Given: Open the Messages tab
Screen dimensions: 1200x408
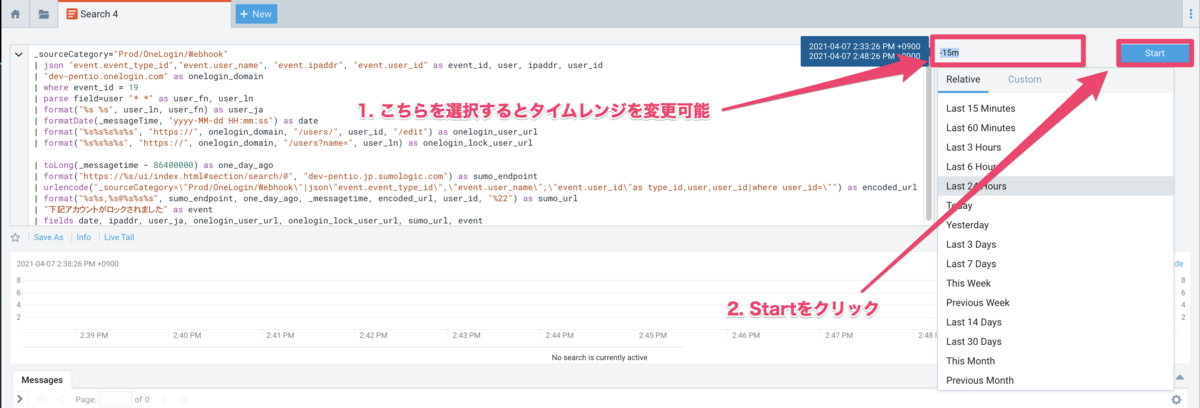Looking at the screenshot, I should (43, 380).
